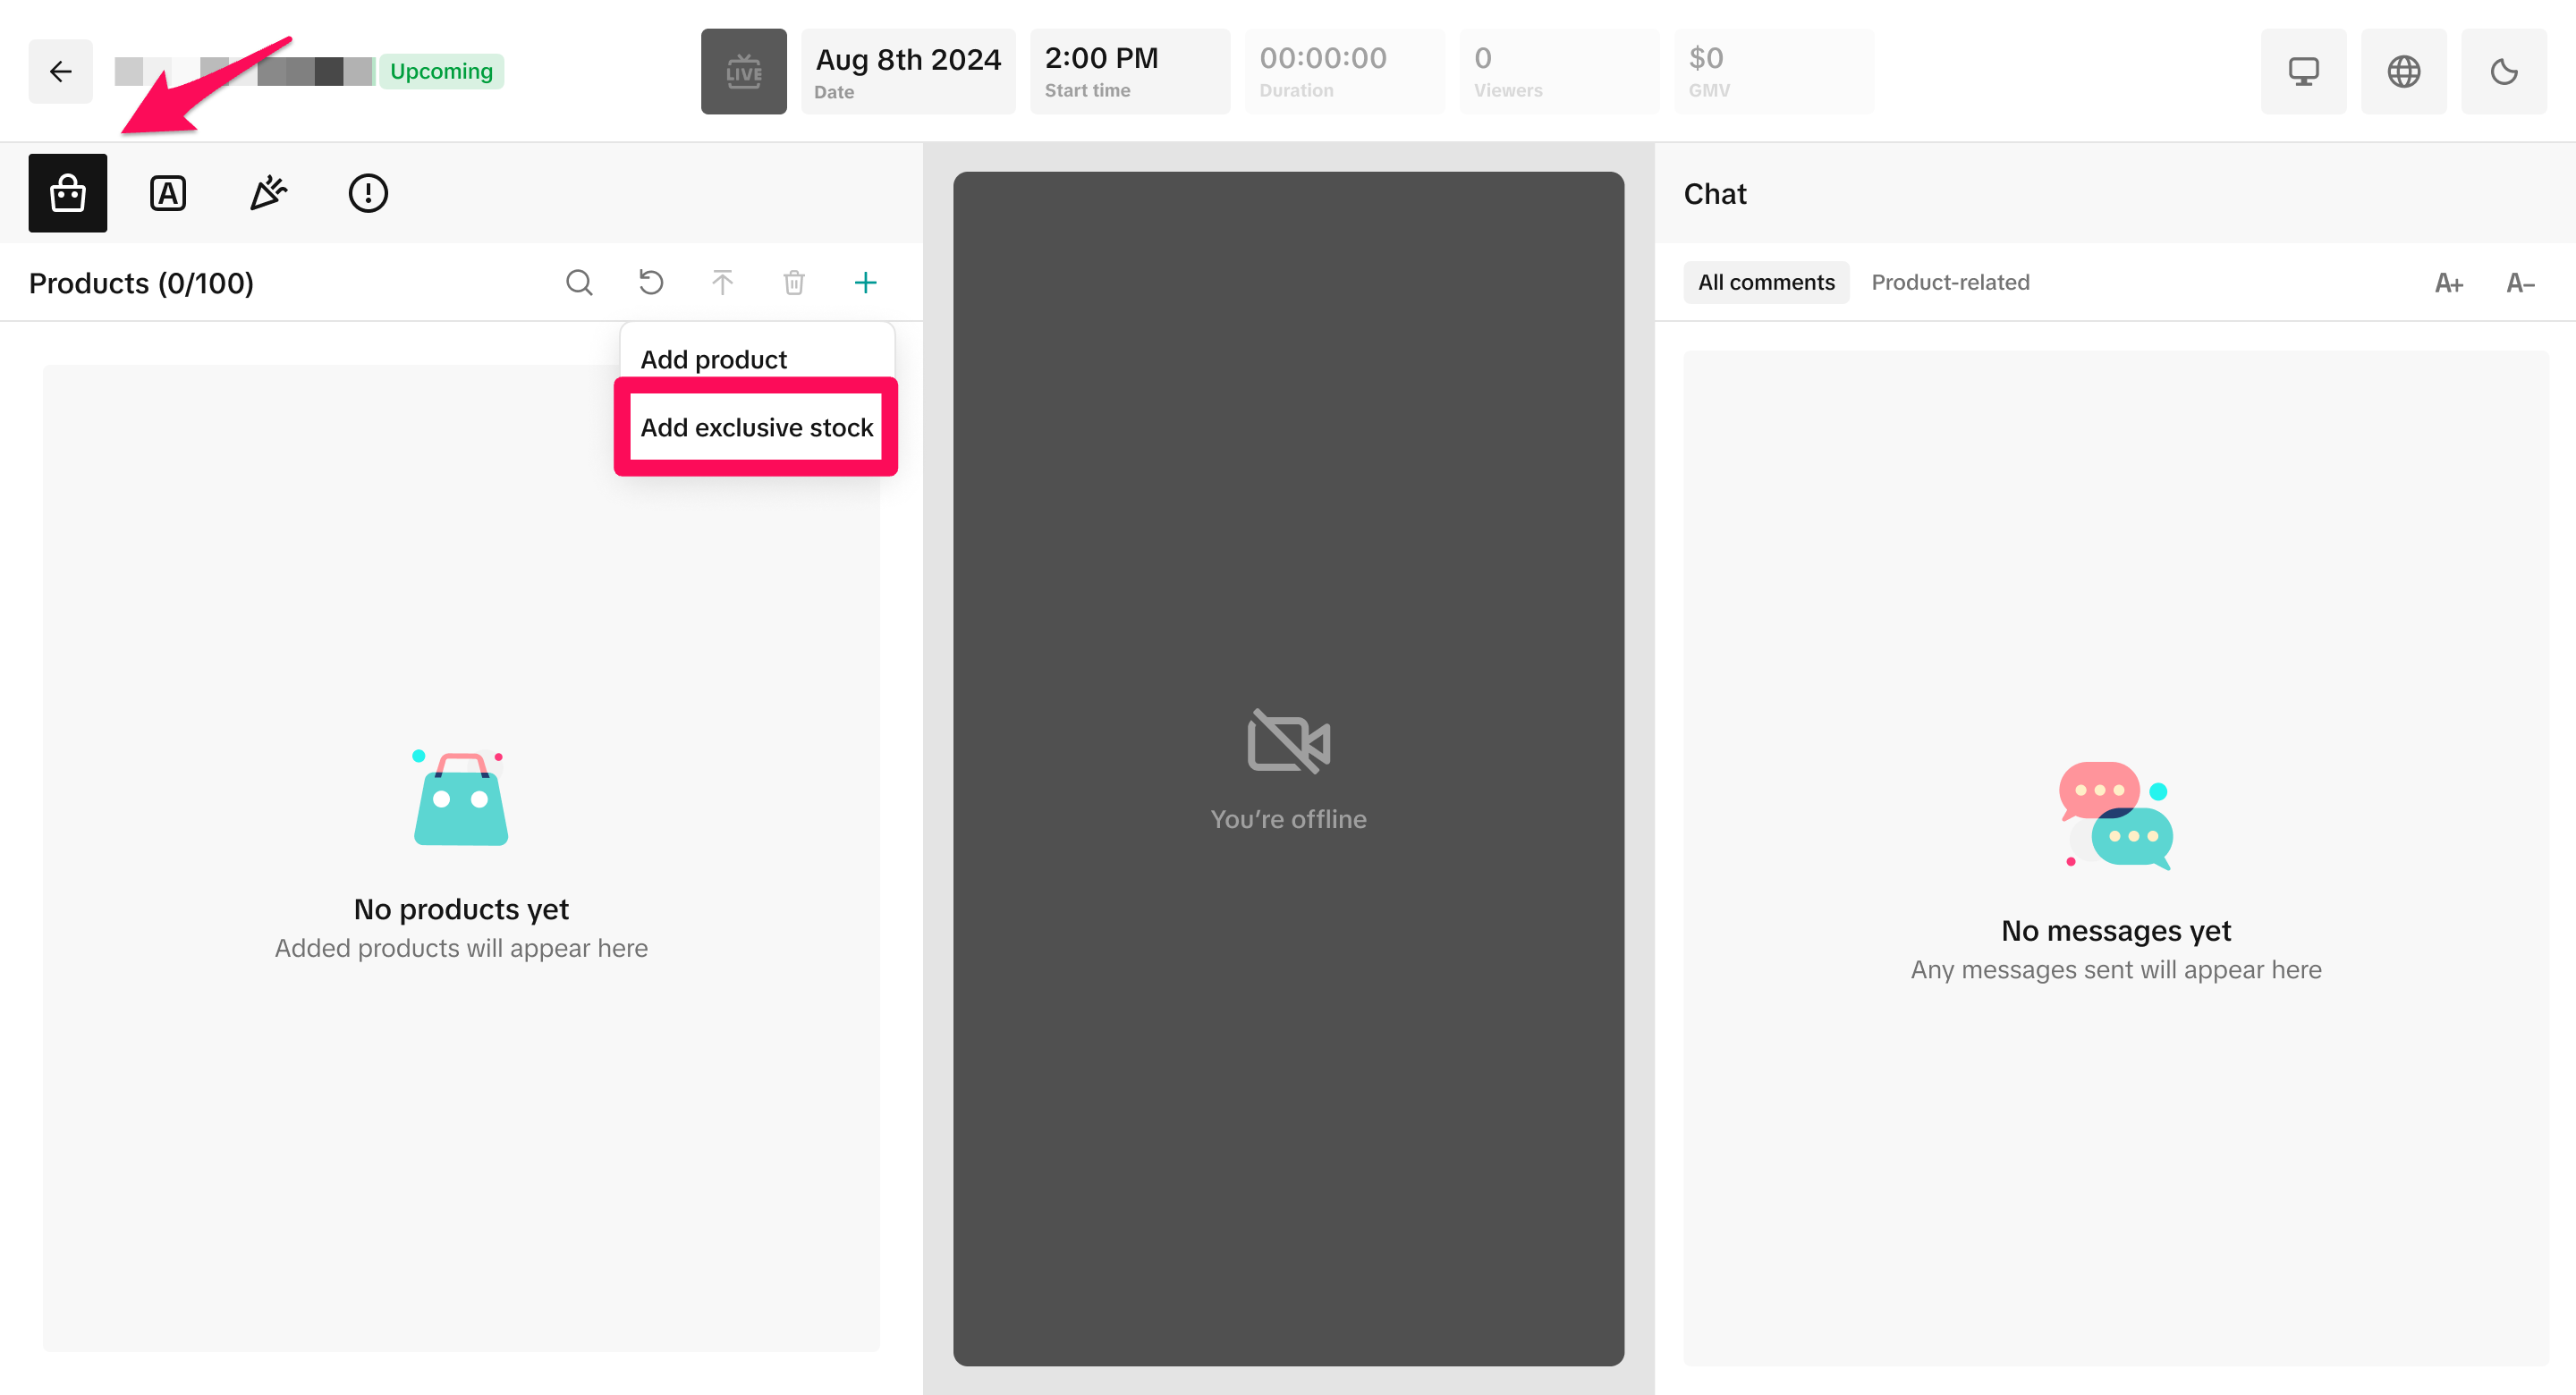Image resolution: width=2576 pixels, height=1395 pixels.
Task: Switch to Product-related comments tab
Action: (x=1950, y=283)
